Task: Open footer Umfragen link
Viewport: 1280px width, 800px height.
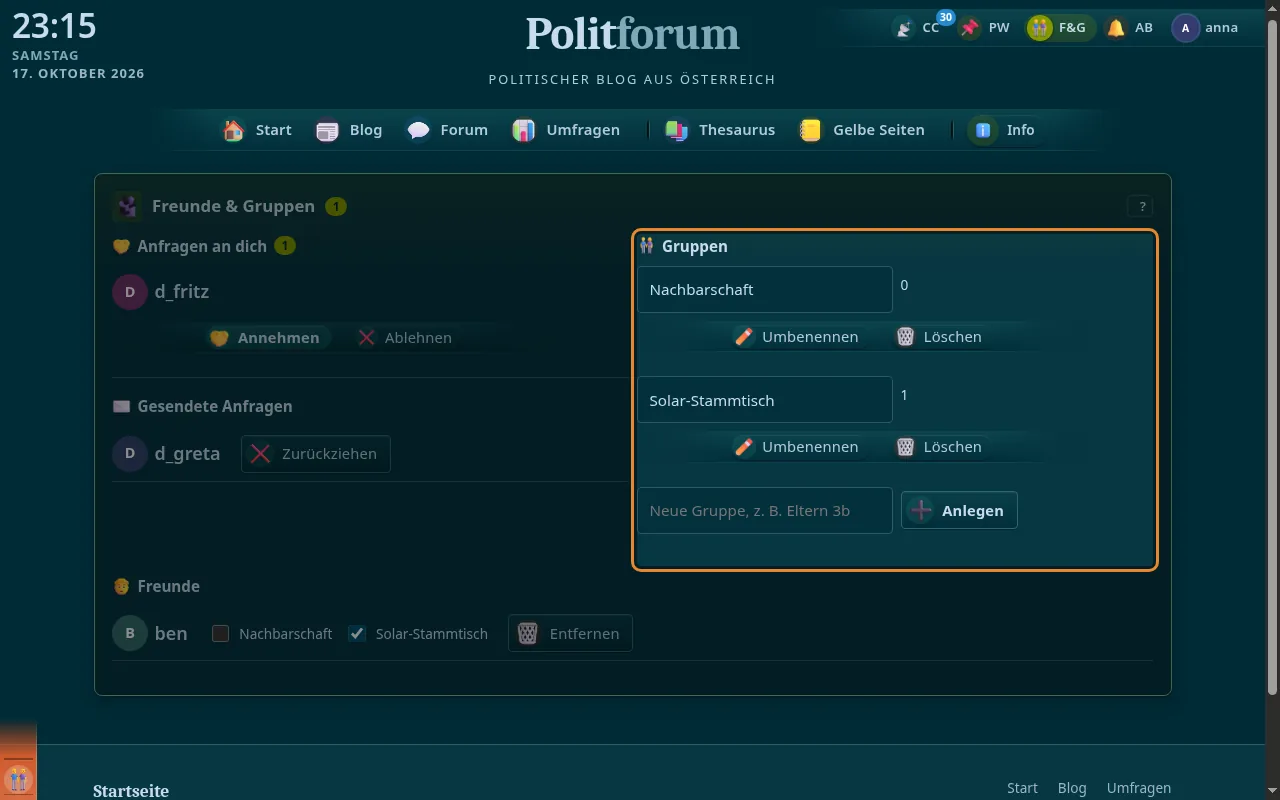Action: click(x=1139, y=788)
